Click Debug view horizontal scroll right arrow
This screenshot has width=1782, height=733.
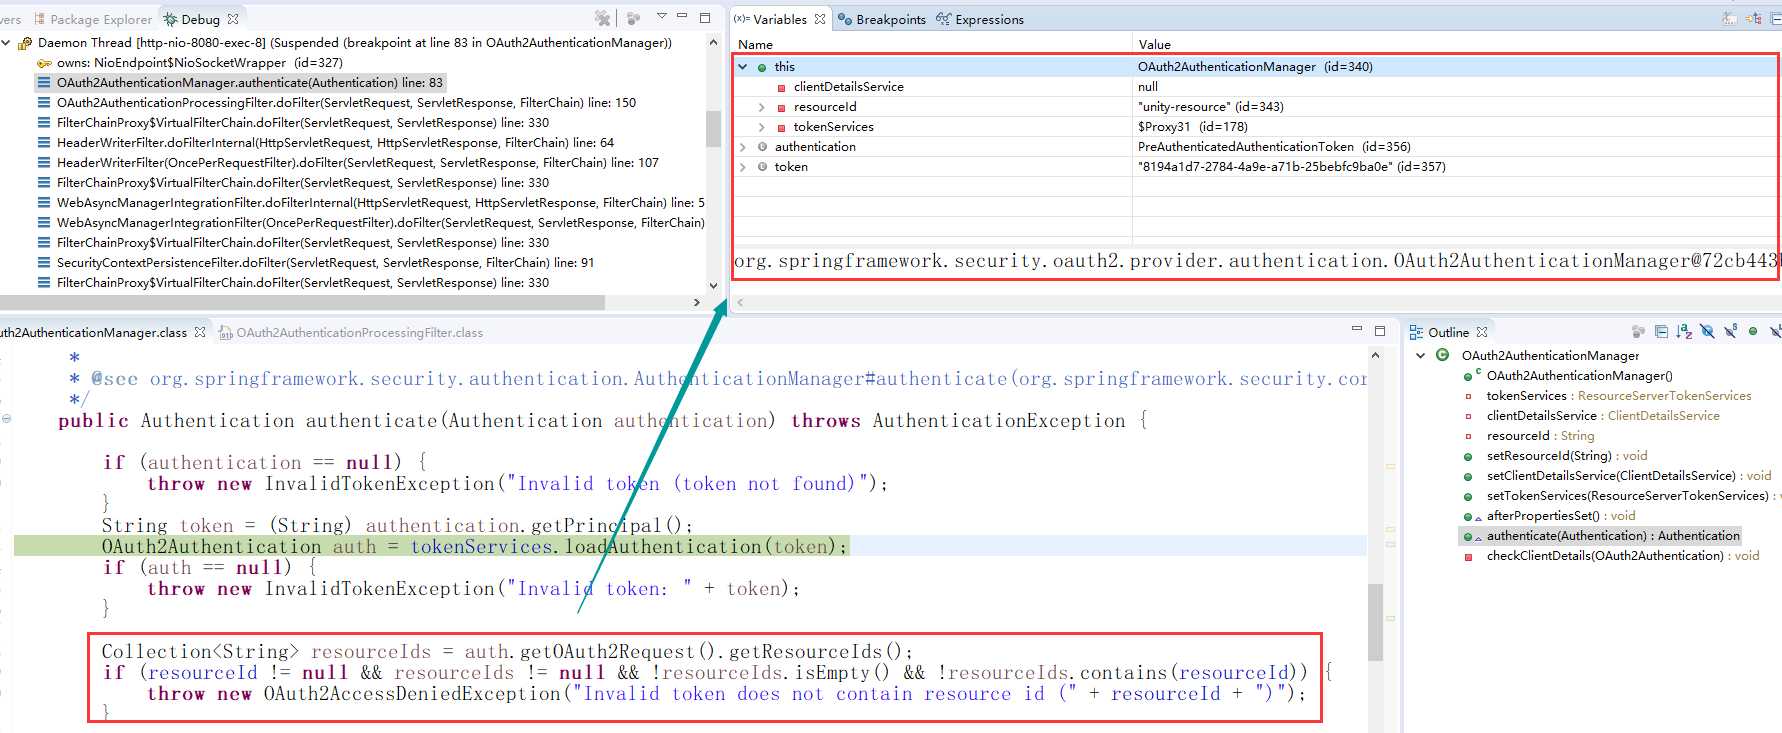(697, 302)
